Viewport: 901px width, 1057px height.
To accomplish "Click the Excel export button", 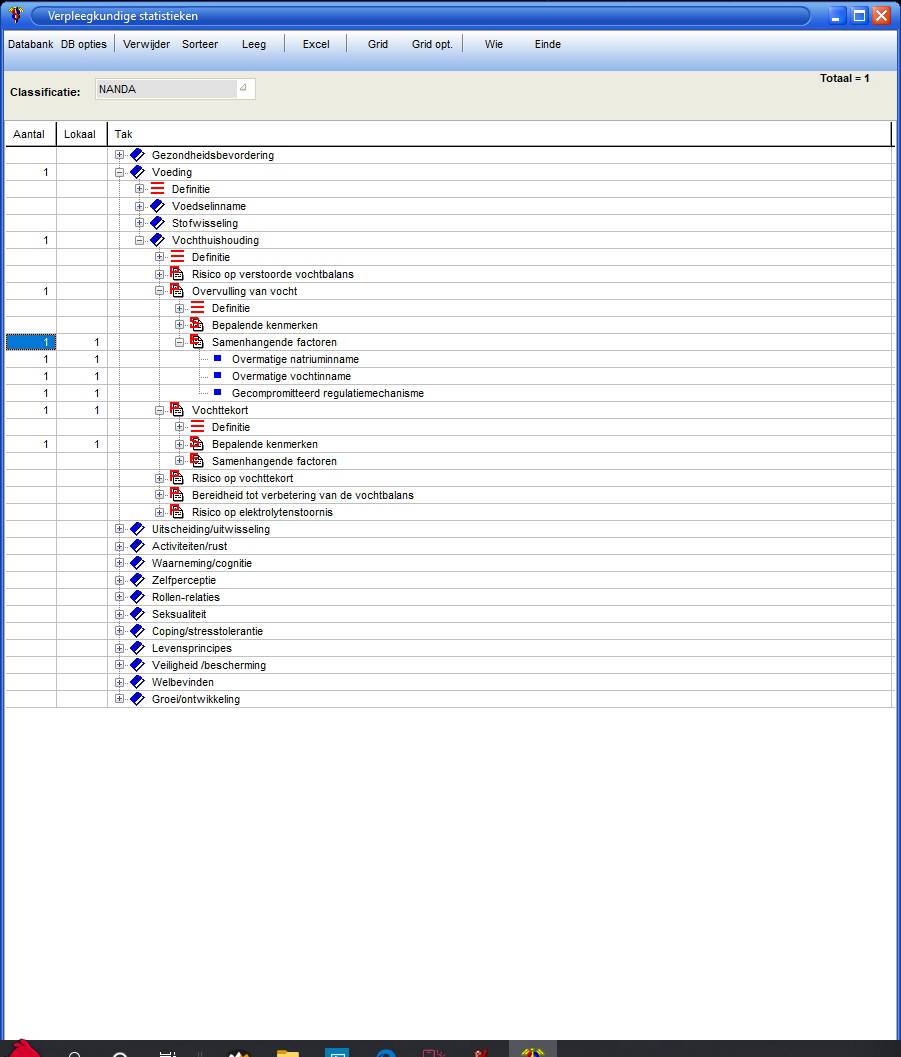I will click(x=316, y=44).
